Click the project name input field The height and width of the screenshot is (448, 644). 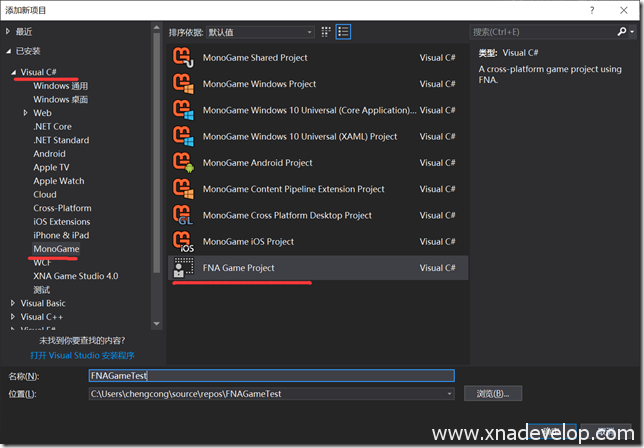click(x=270, y=375)
